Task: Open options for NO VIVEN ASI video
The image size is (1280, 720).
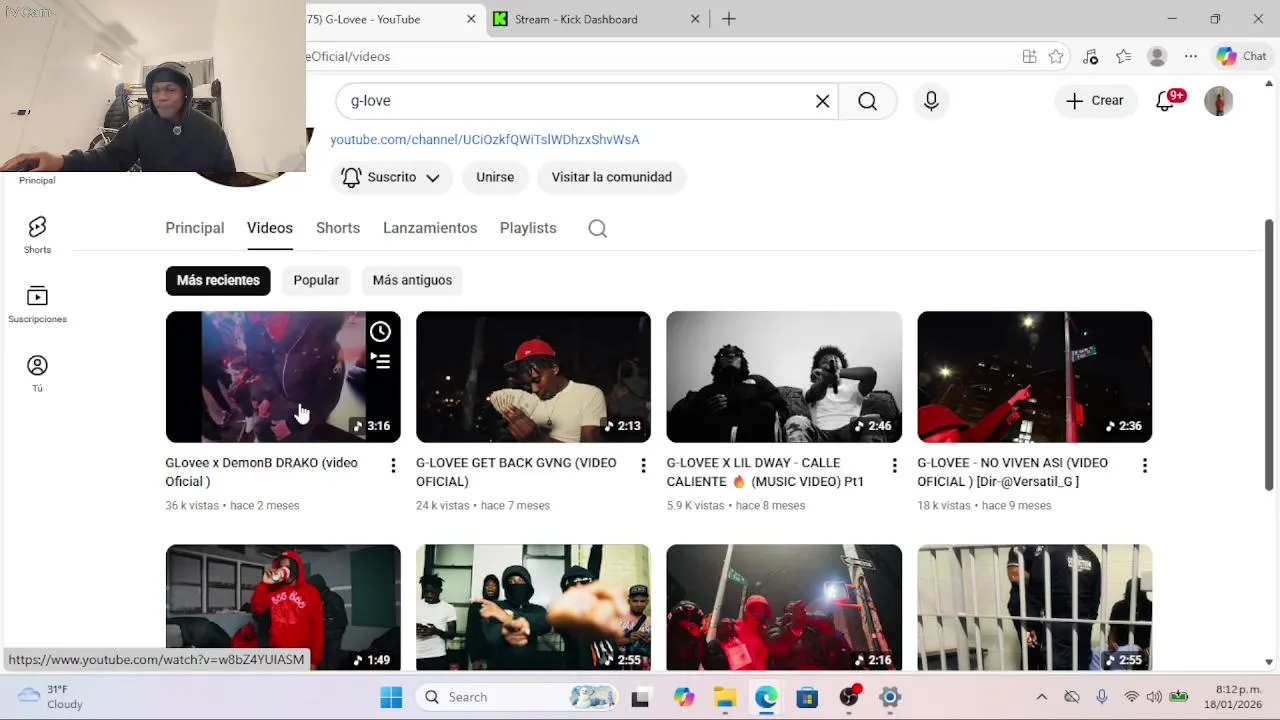Action: point(1144,465)
